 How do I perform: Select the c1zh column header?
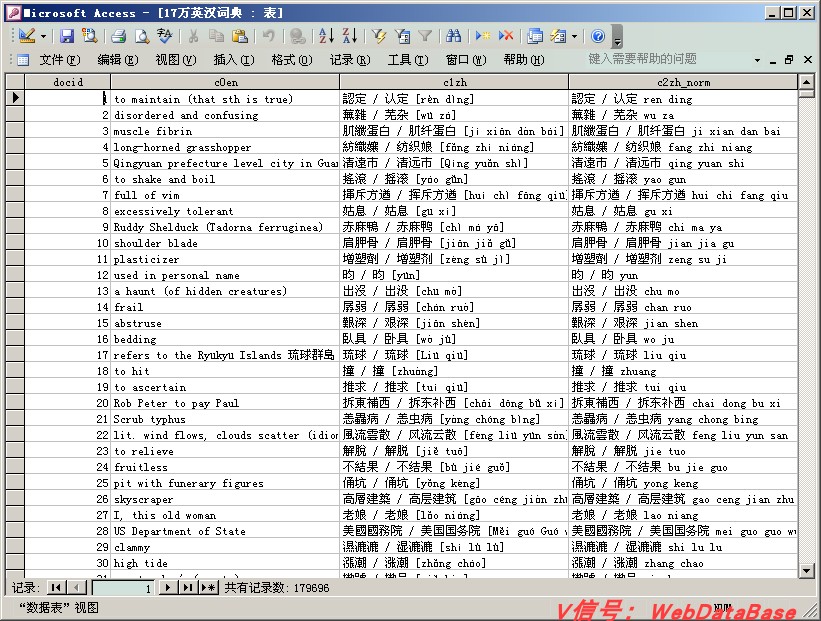pos(454,82)
